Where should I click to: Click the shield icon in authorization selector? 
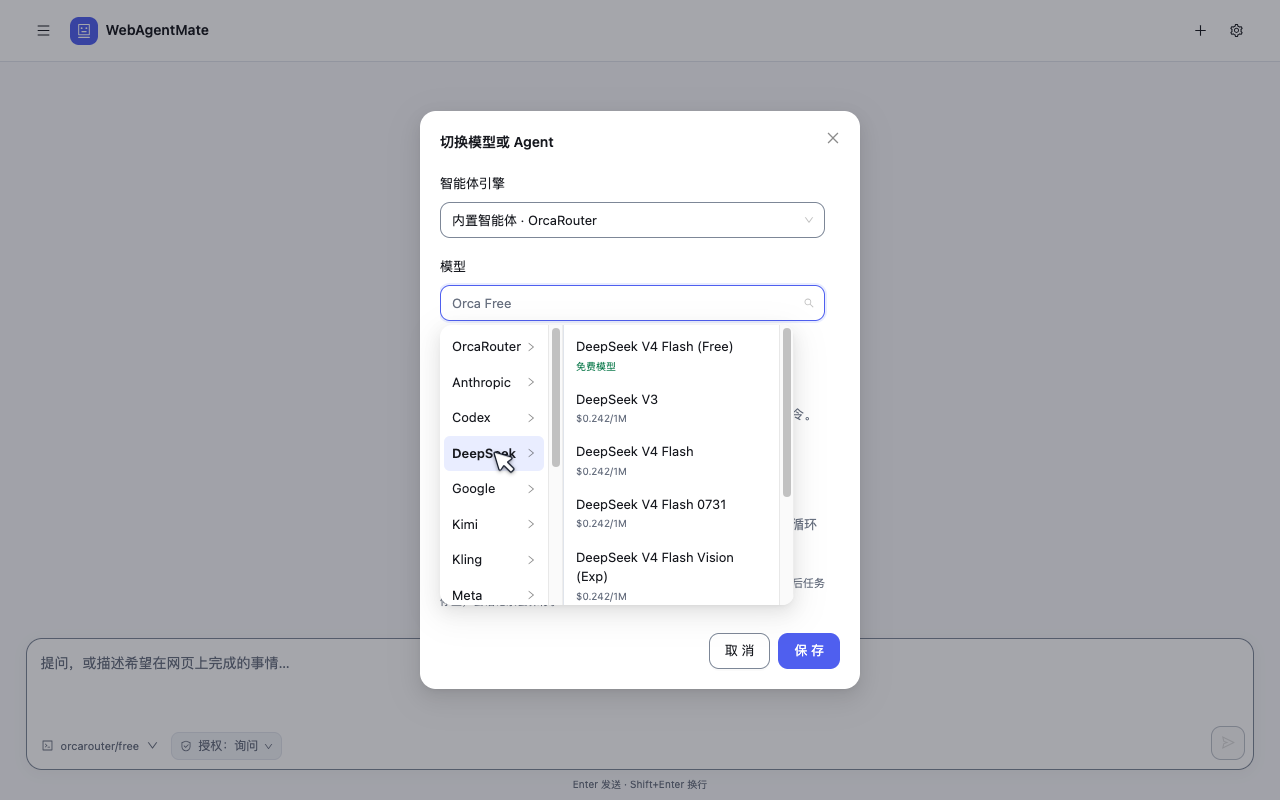click(x=185, y=746)
